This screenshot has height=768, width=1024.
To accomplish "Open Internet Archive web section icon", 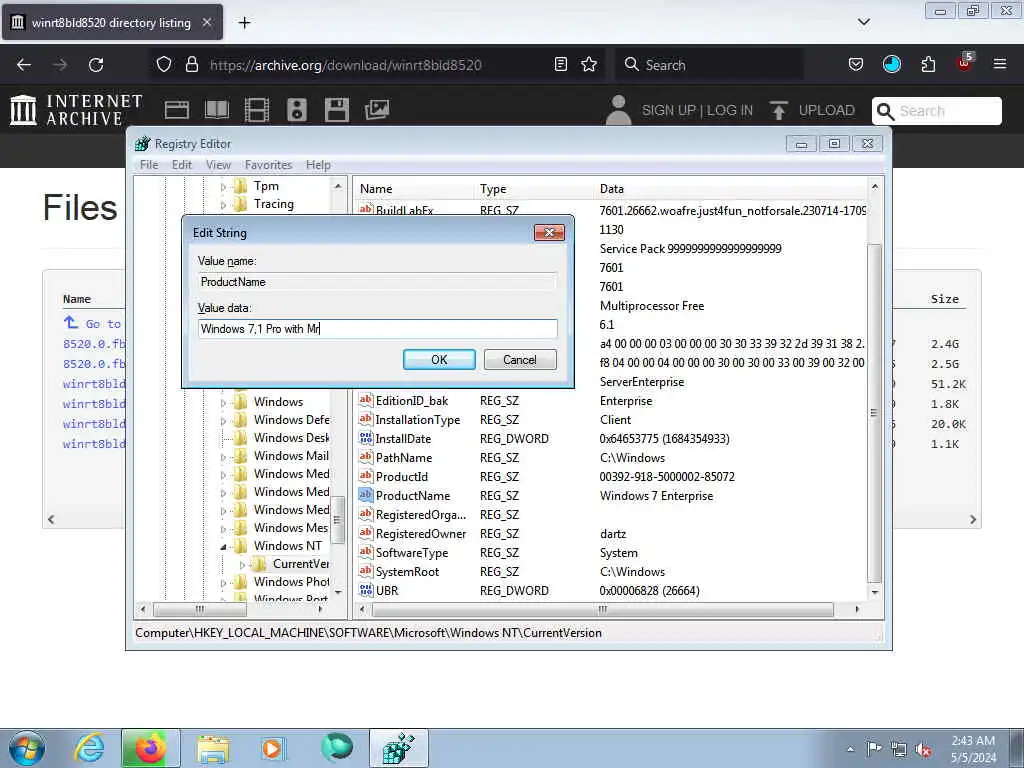I will 176,110.
